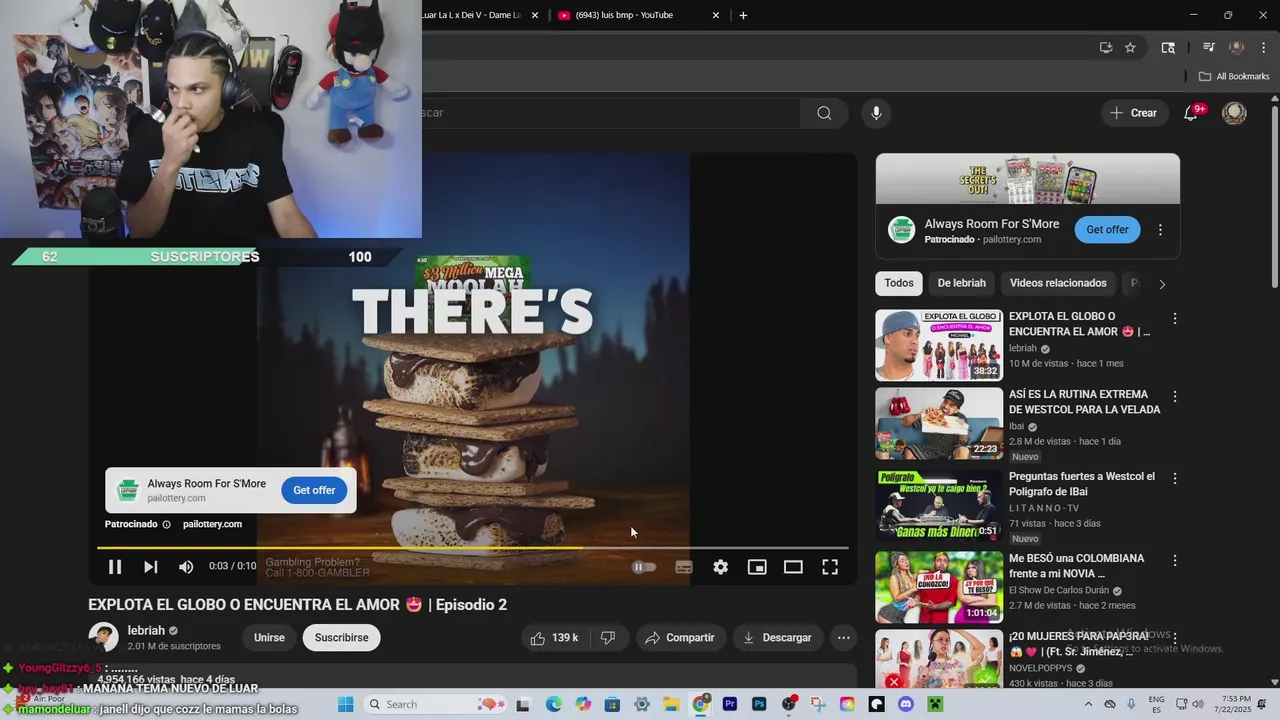The image size is (1280, 720).
Task: Click the Unirse button
Action: coord(269,637)
